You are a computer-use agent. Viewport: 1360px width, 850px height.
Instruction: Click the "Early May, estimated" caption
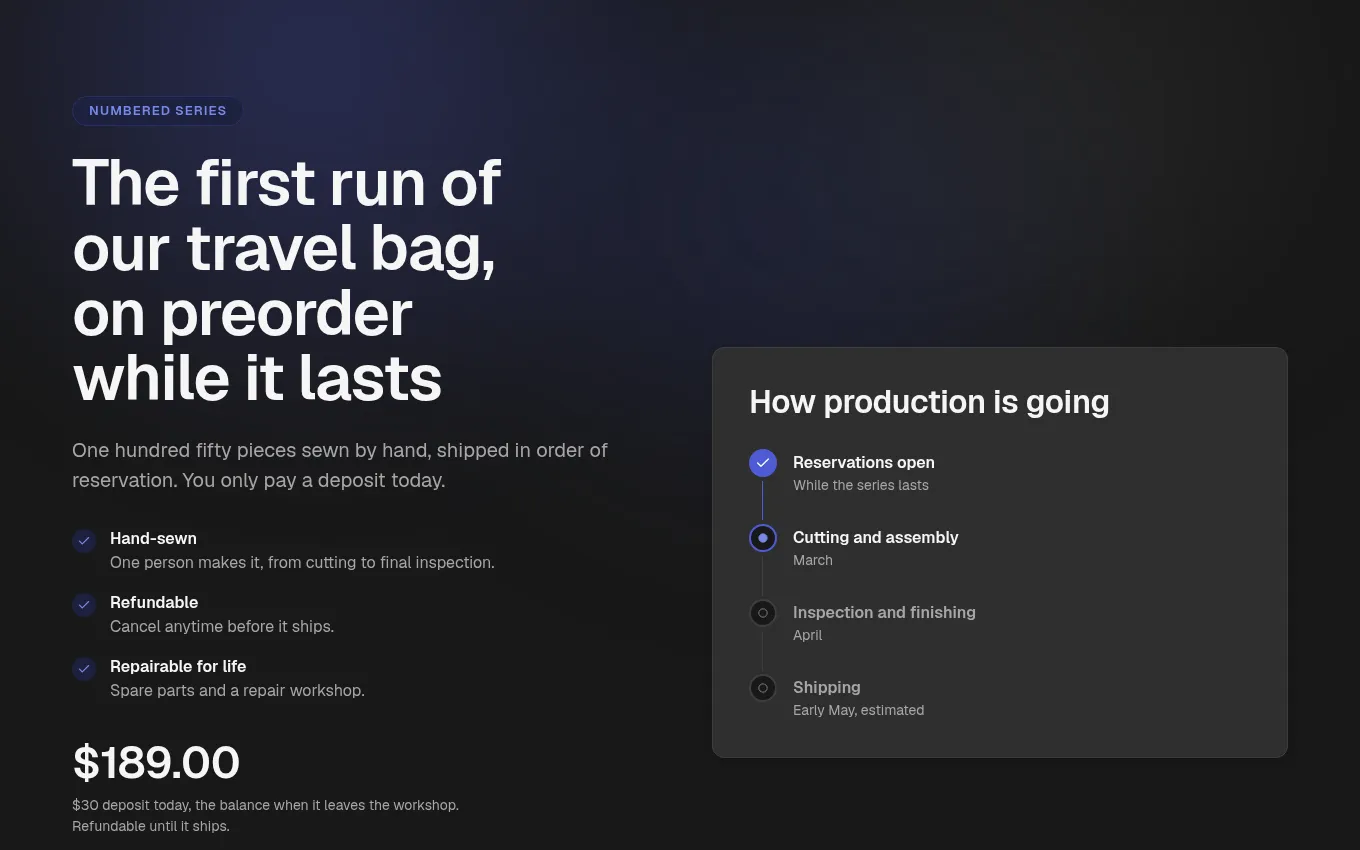pyautogui.click(x=859, y=710)
